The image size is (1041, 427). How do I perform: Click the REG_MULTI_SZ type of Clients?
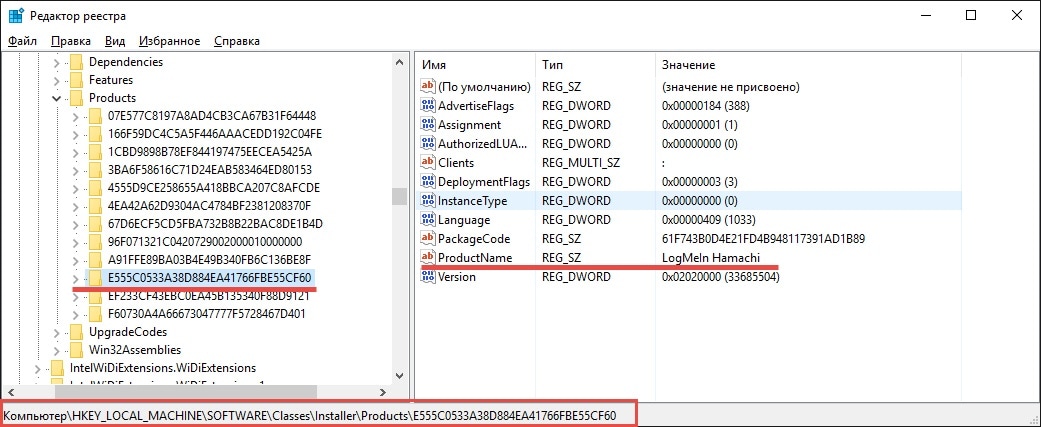582,163
